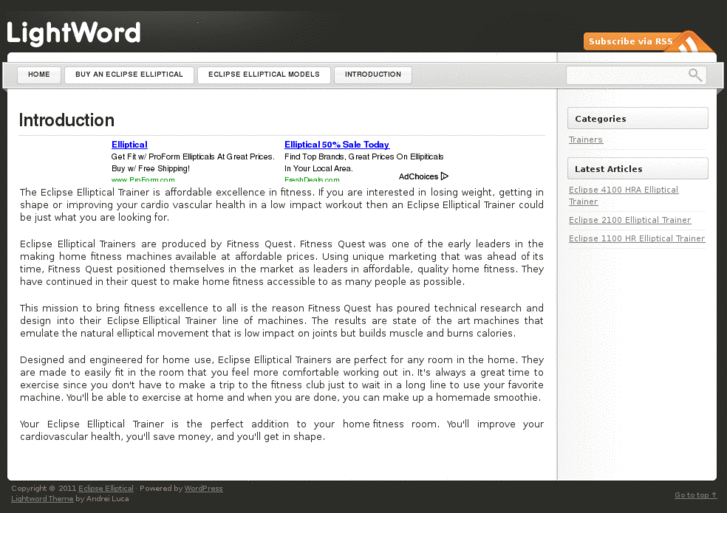This screenshot has height=545, width=727.
Task: Click 'Get Fit w/ ProForm Ellipticals' ad text
Action: point(192,157)
